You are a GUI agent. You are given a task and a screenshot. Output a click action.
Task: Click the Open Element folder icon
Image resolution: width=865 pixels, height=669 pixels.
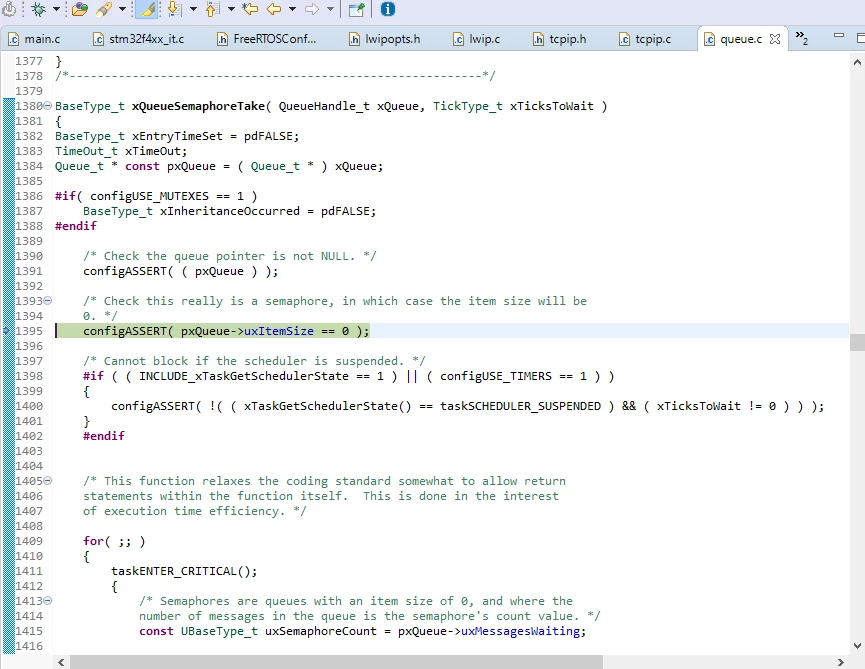tap(80, 9)
